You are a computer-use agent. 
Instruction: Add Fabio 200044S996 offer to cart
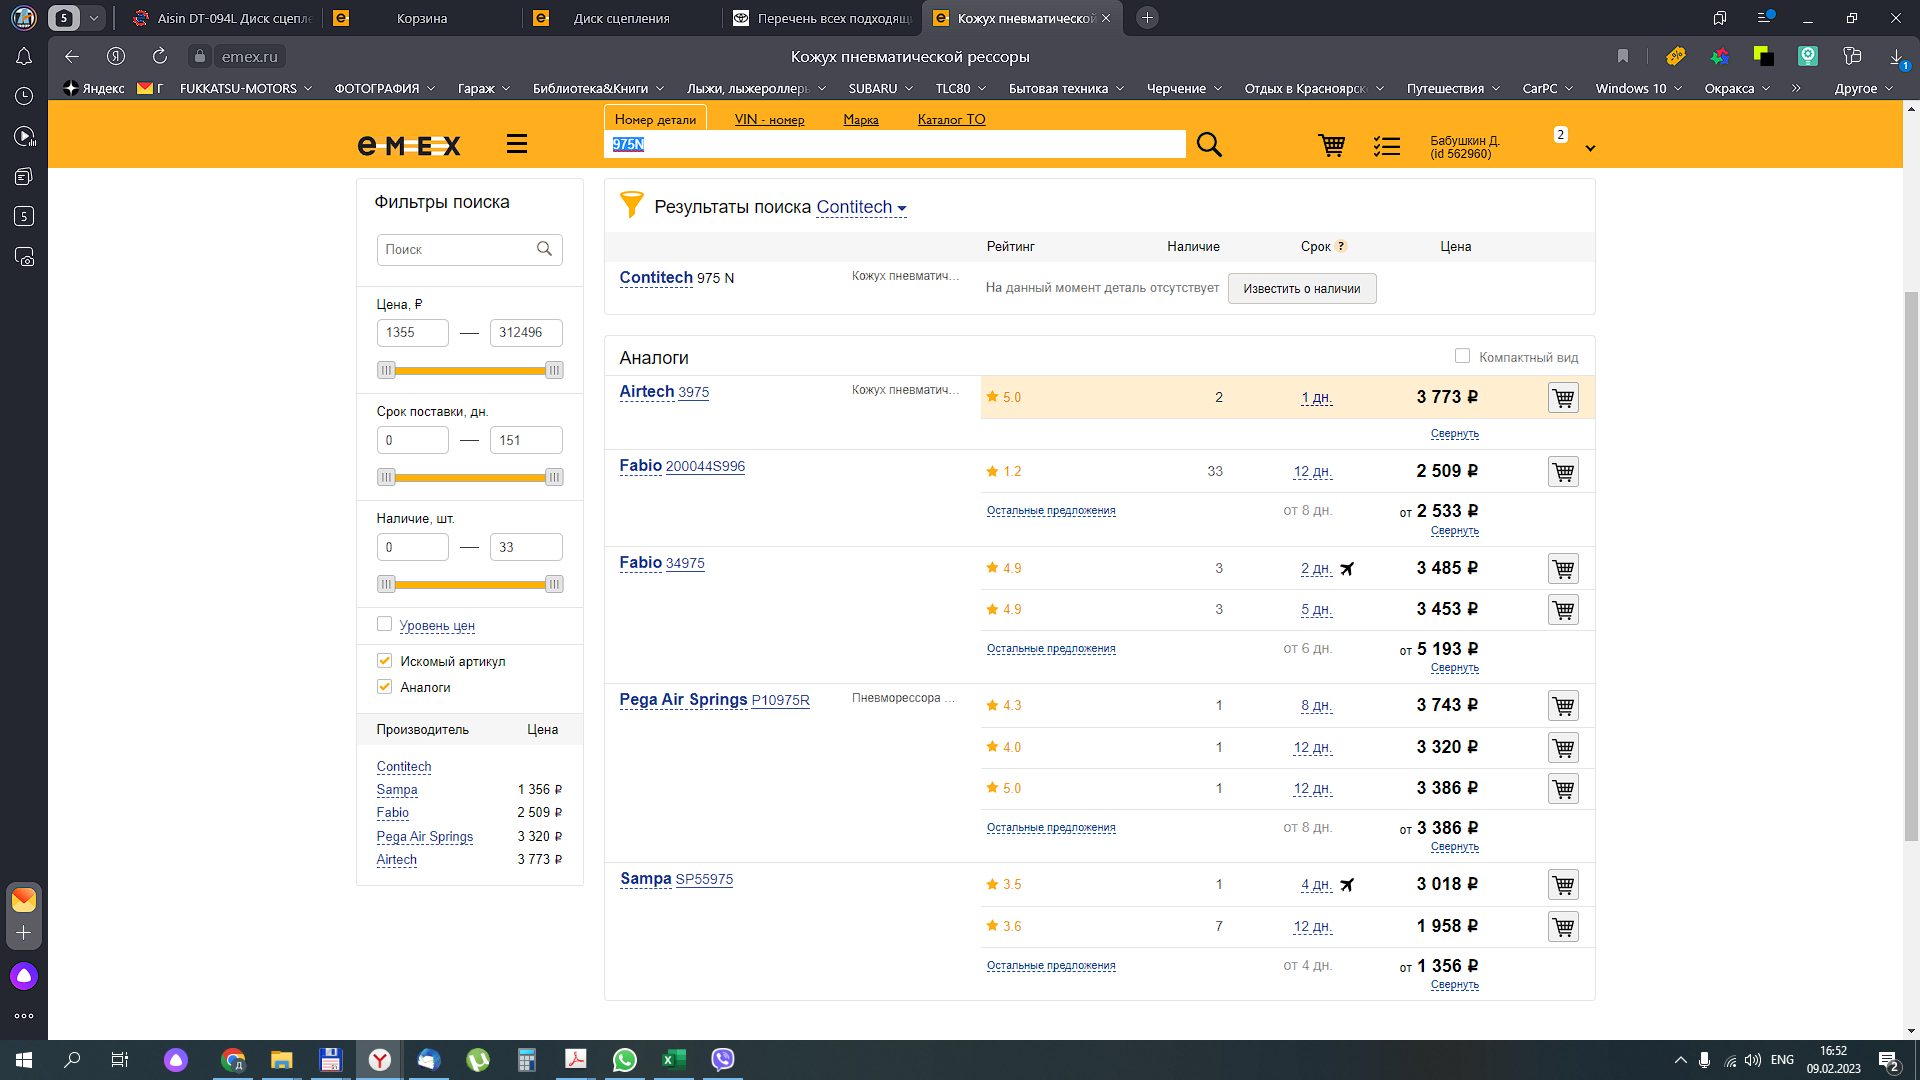click(1563, 472)
